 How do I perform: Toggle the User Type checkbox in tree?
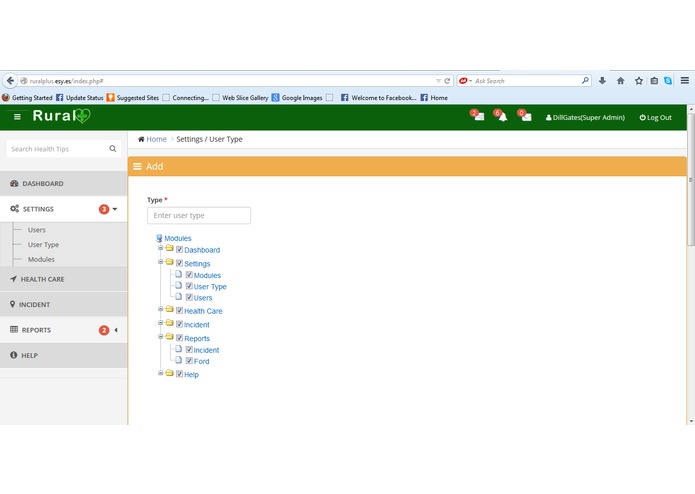tap(189, 286)
